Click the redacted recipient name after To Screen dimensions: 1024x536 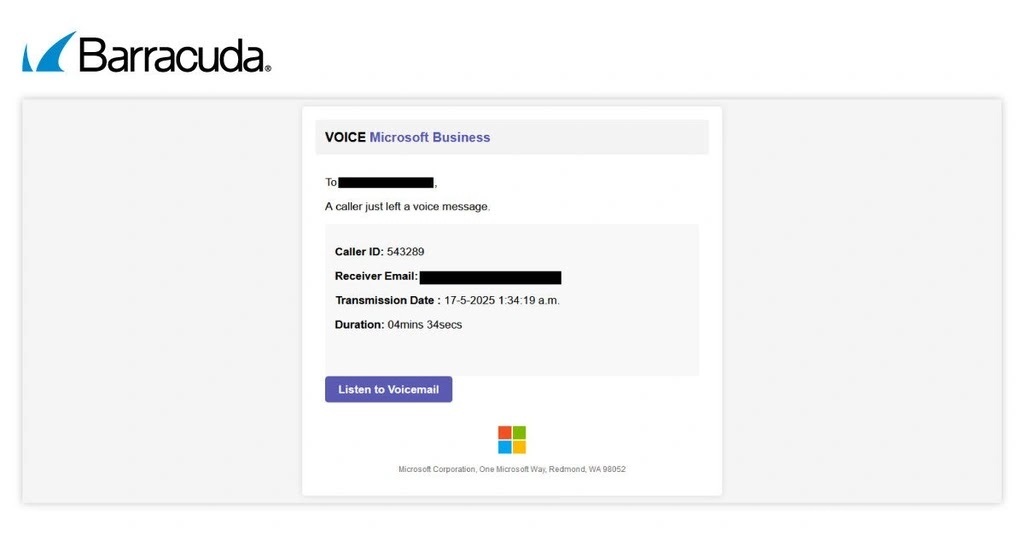[386, 182]
